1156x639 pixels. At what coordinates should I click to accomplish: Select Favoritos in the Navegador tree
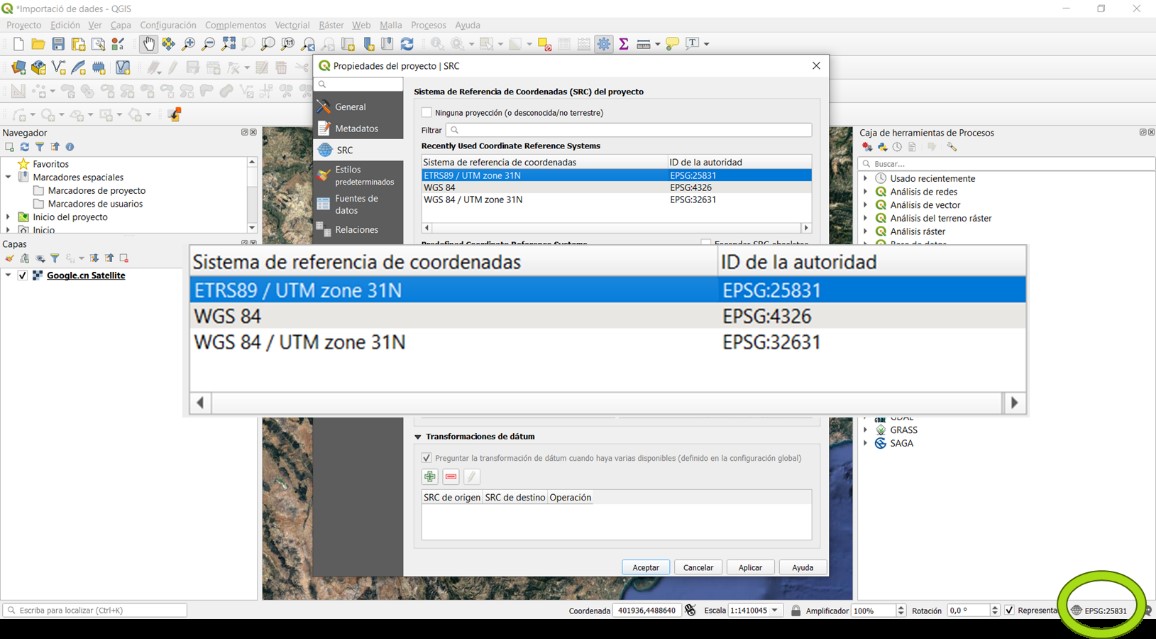point(50,164)
